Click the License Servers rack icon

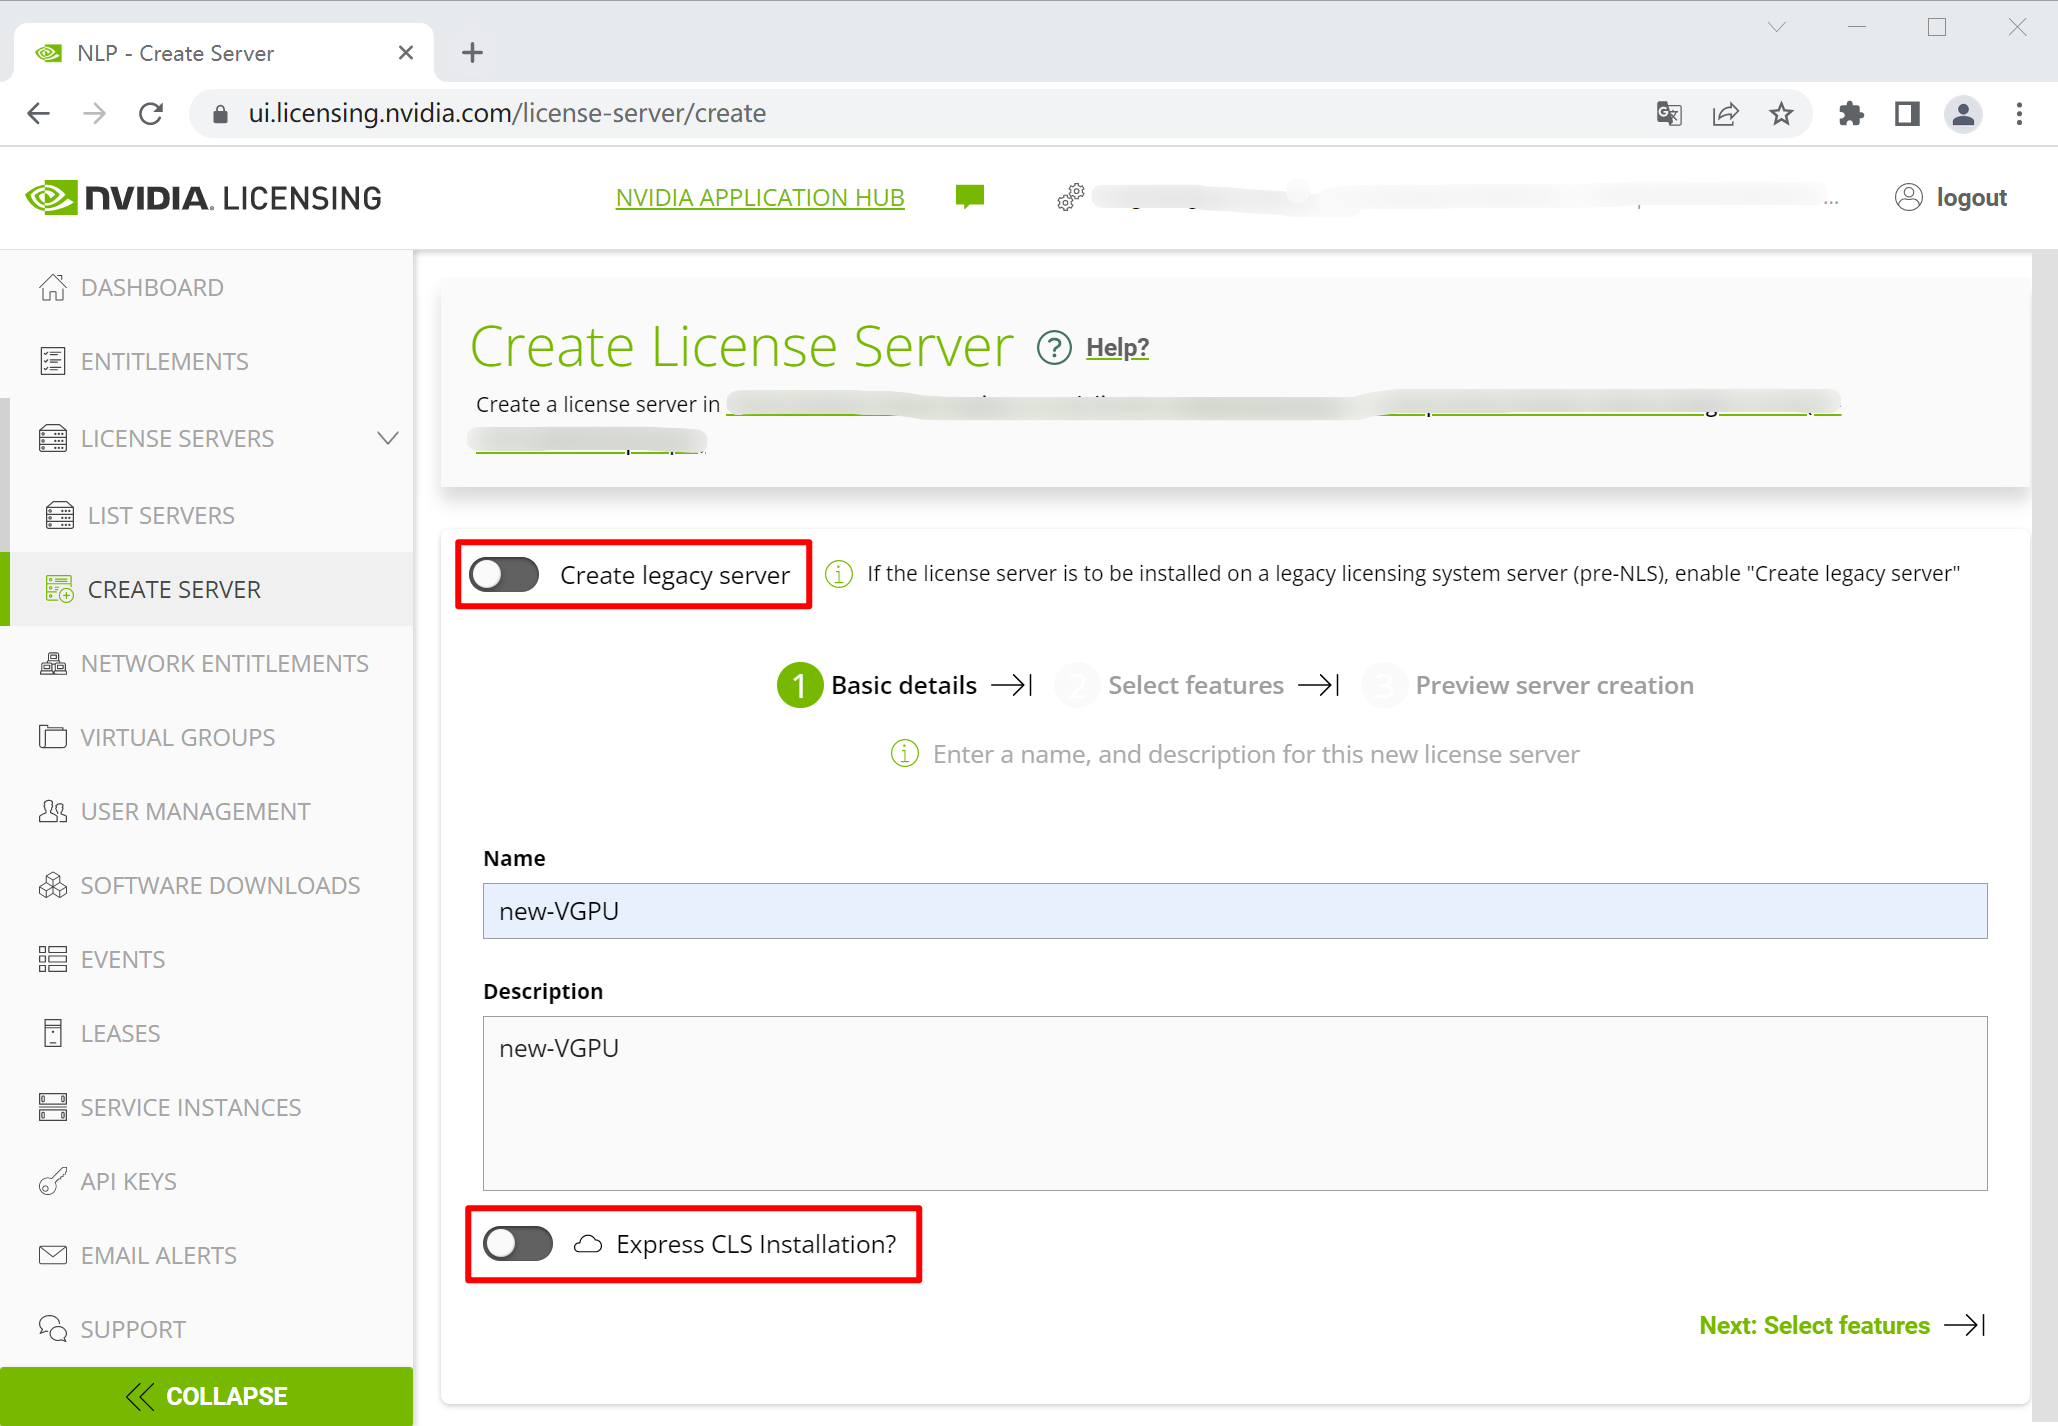[53, 438]
